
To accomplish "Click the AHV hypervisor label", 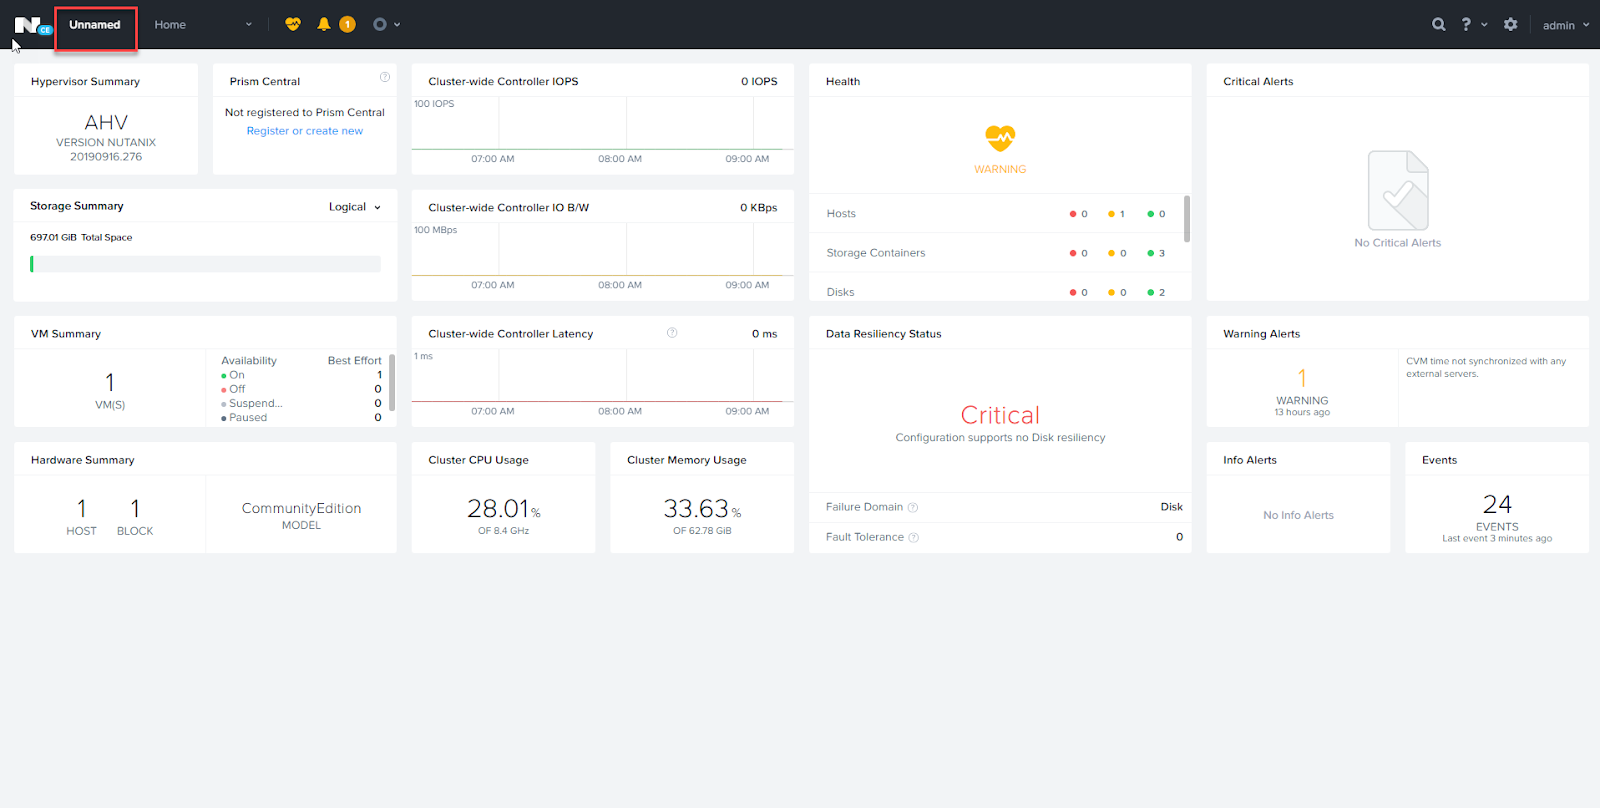I will [x=106, y=122].
